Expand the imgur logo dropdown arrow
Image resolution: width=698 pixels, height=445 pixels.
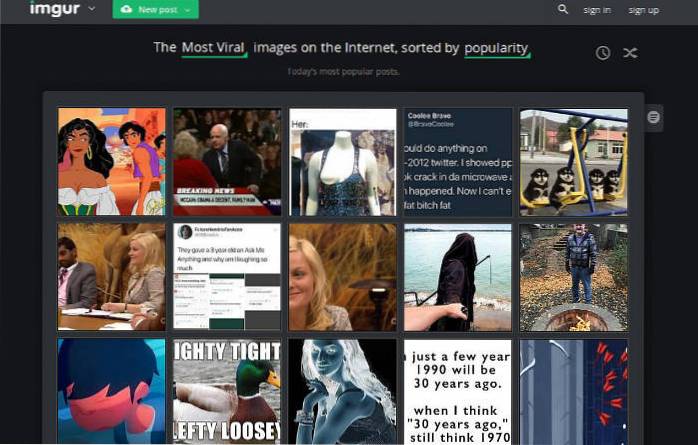91,8
